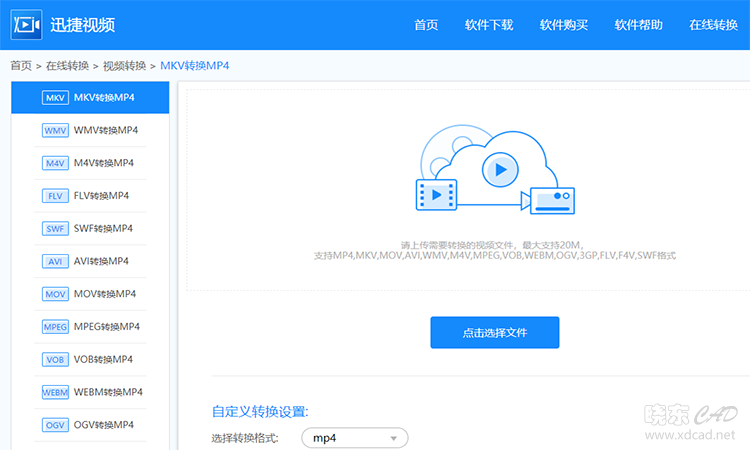Select VOB转换MP4 in the sidebar
This screenshot has height=450, width=750.
[x=90, y=359]
